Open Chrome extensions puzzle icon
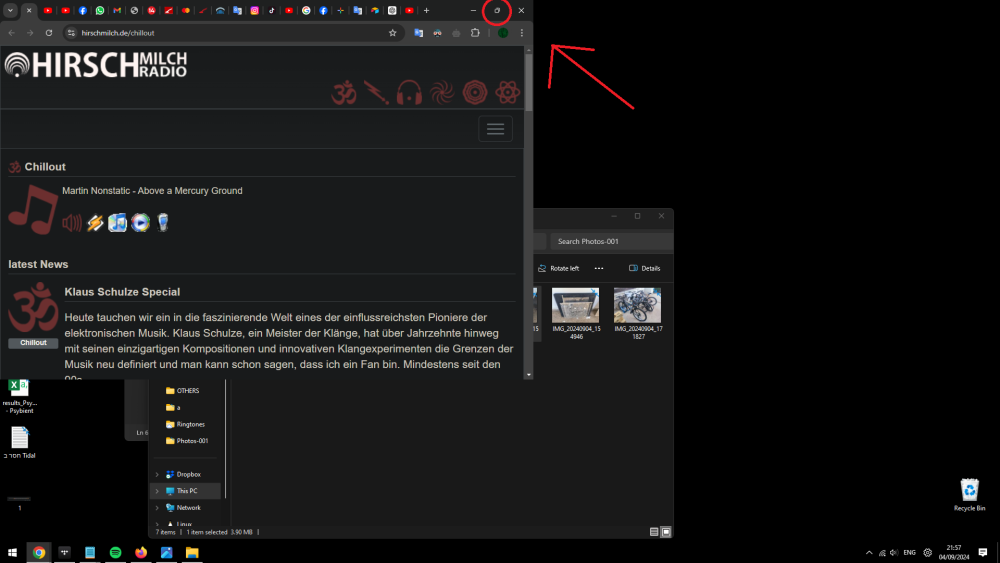The height and width of the screenshot is (563, 1000). [475, 33]
